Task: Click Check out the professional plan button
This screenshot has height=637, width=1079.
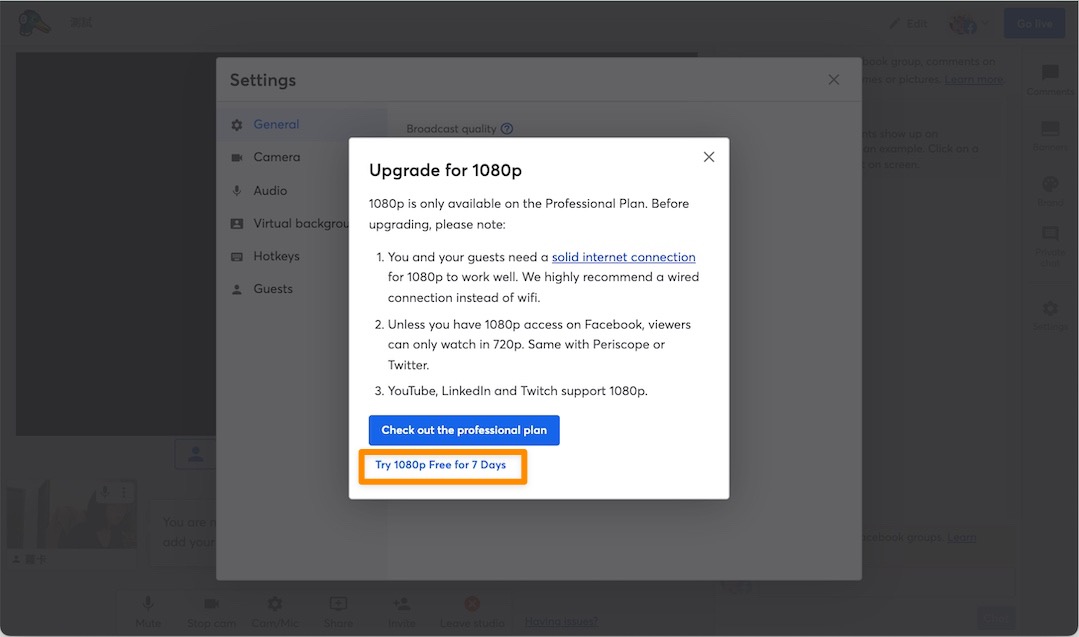Action: (464, 430)
